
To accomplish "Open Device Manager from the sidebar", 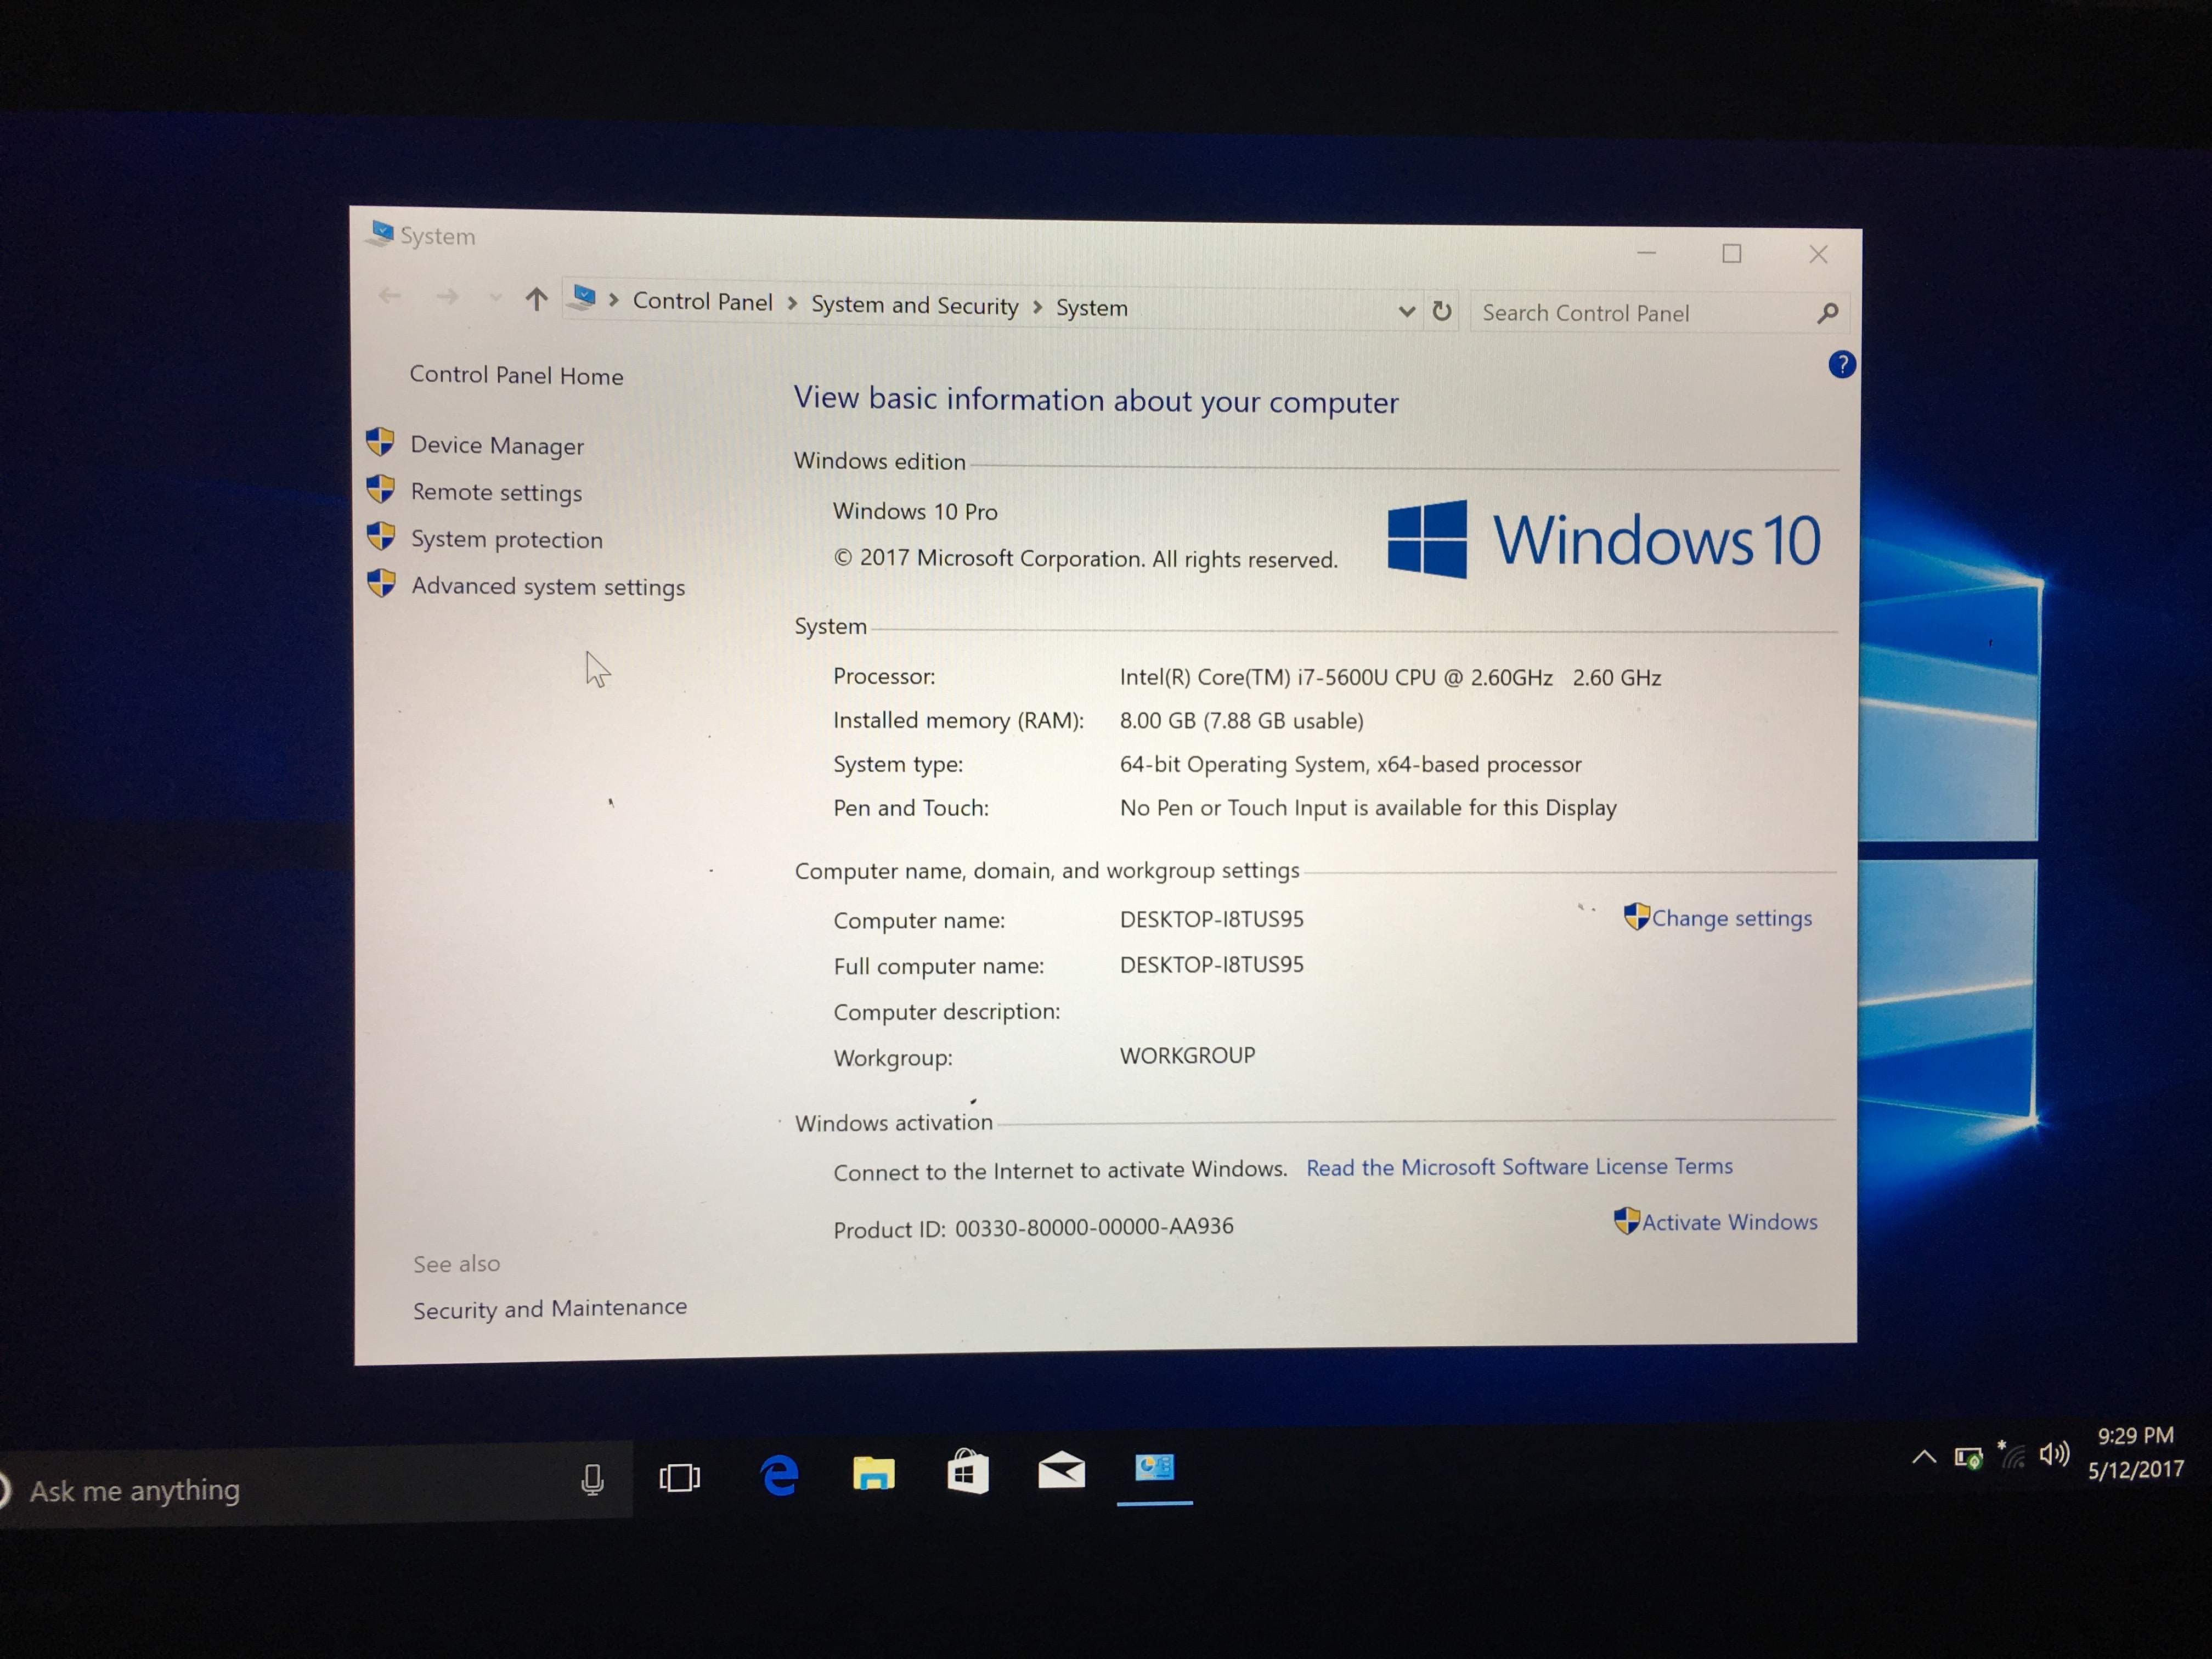I will tap(497, 446).
